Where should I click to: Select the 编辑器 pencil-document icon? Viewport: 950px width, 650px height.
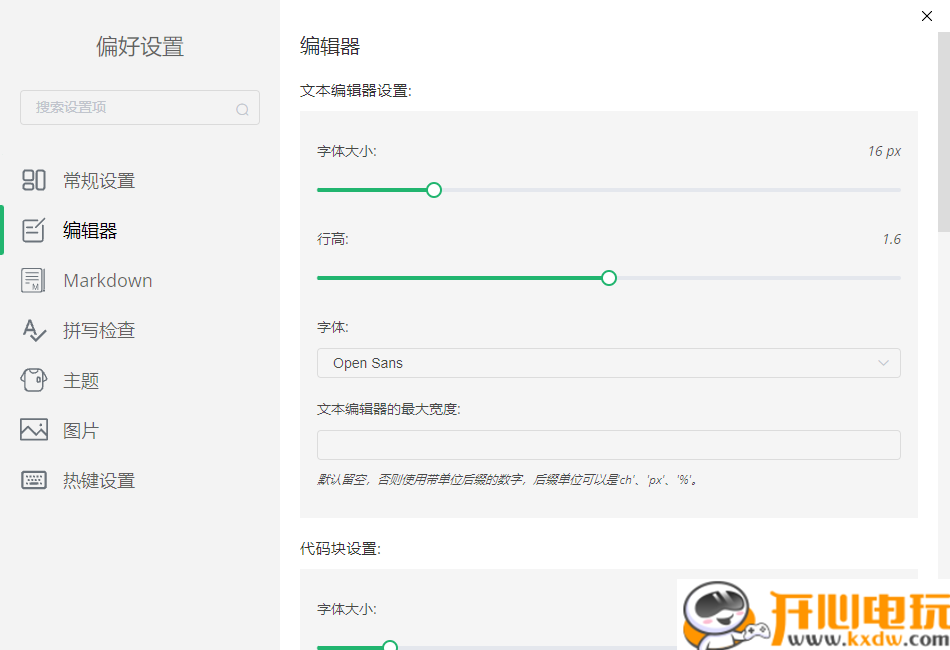pos(34,230)
